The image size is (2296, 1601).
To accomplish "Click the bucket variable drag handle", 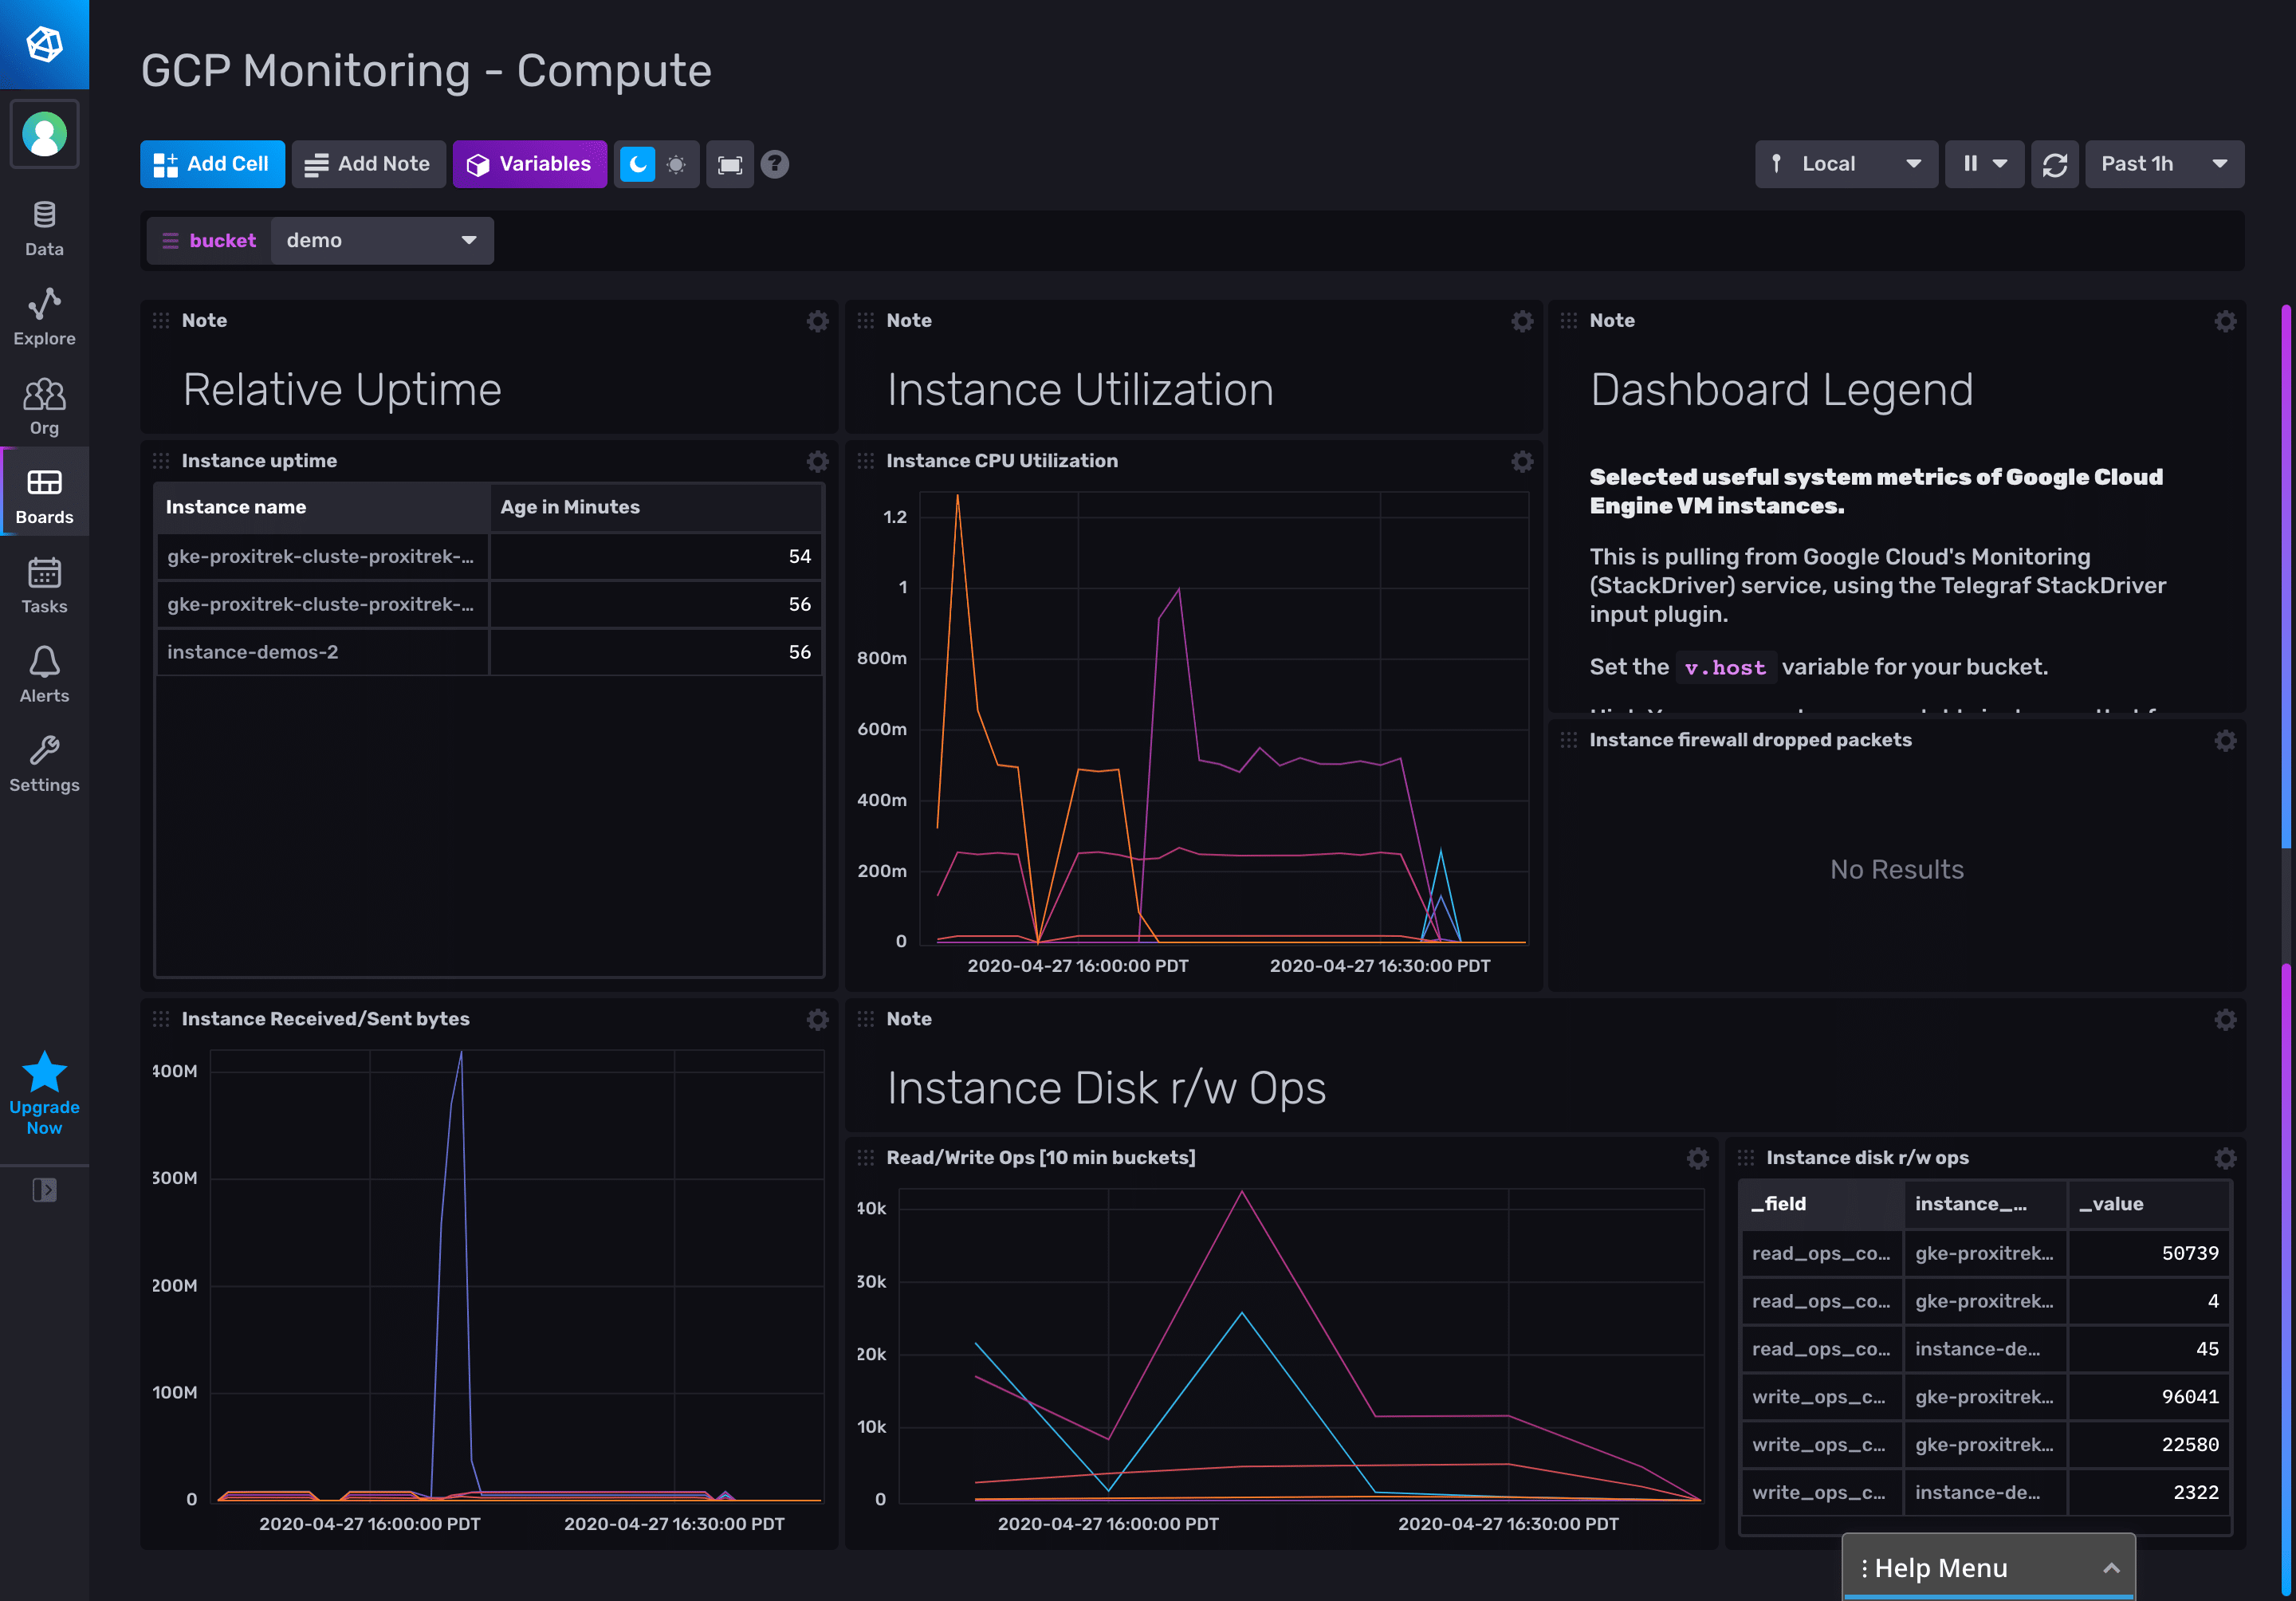I will point(170,241).
